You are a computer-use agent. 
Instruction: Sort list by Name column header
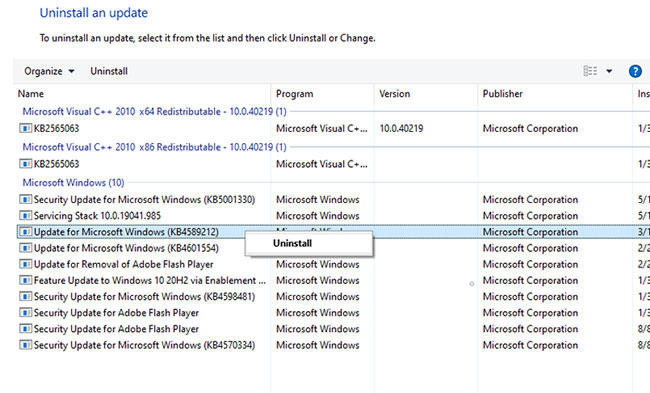click(x=31, y=94)
